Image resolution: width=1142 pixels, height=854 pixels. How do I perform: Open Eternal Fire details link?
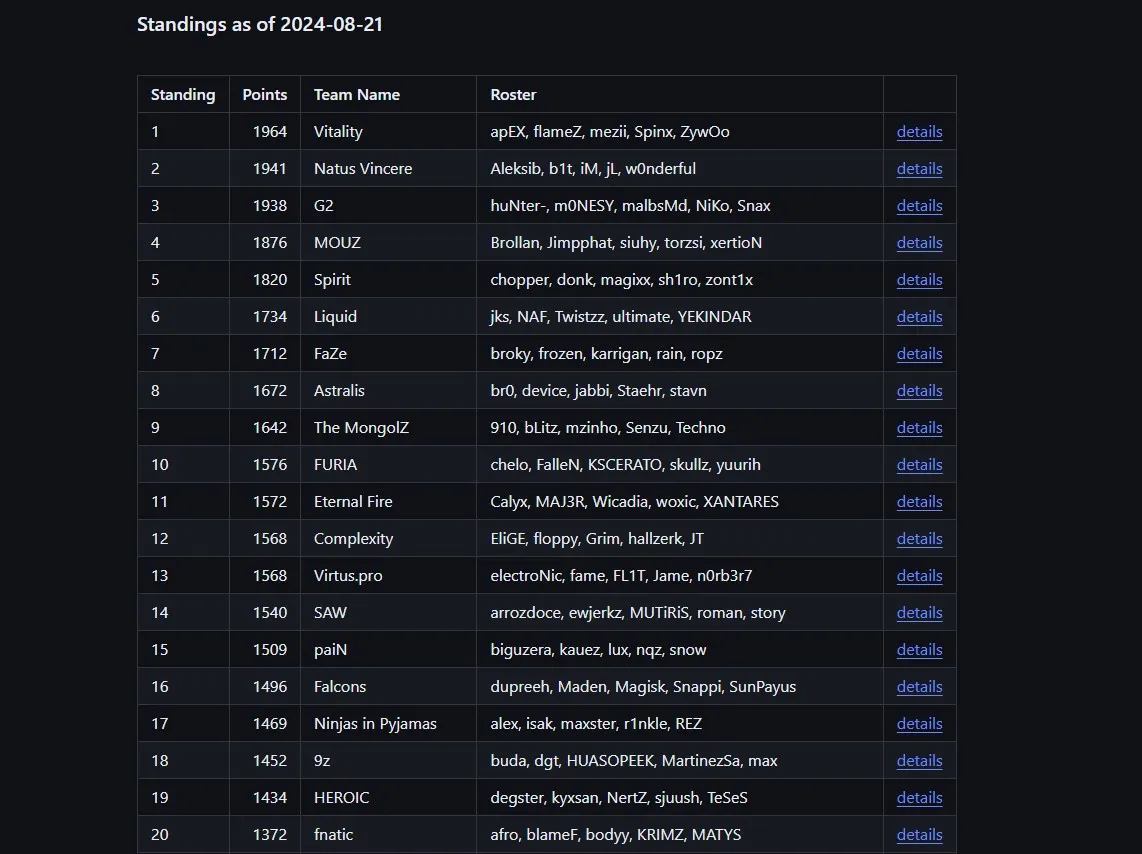click(919, 502)
